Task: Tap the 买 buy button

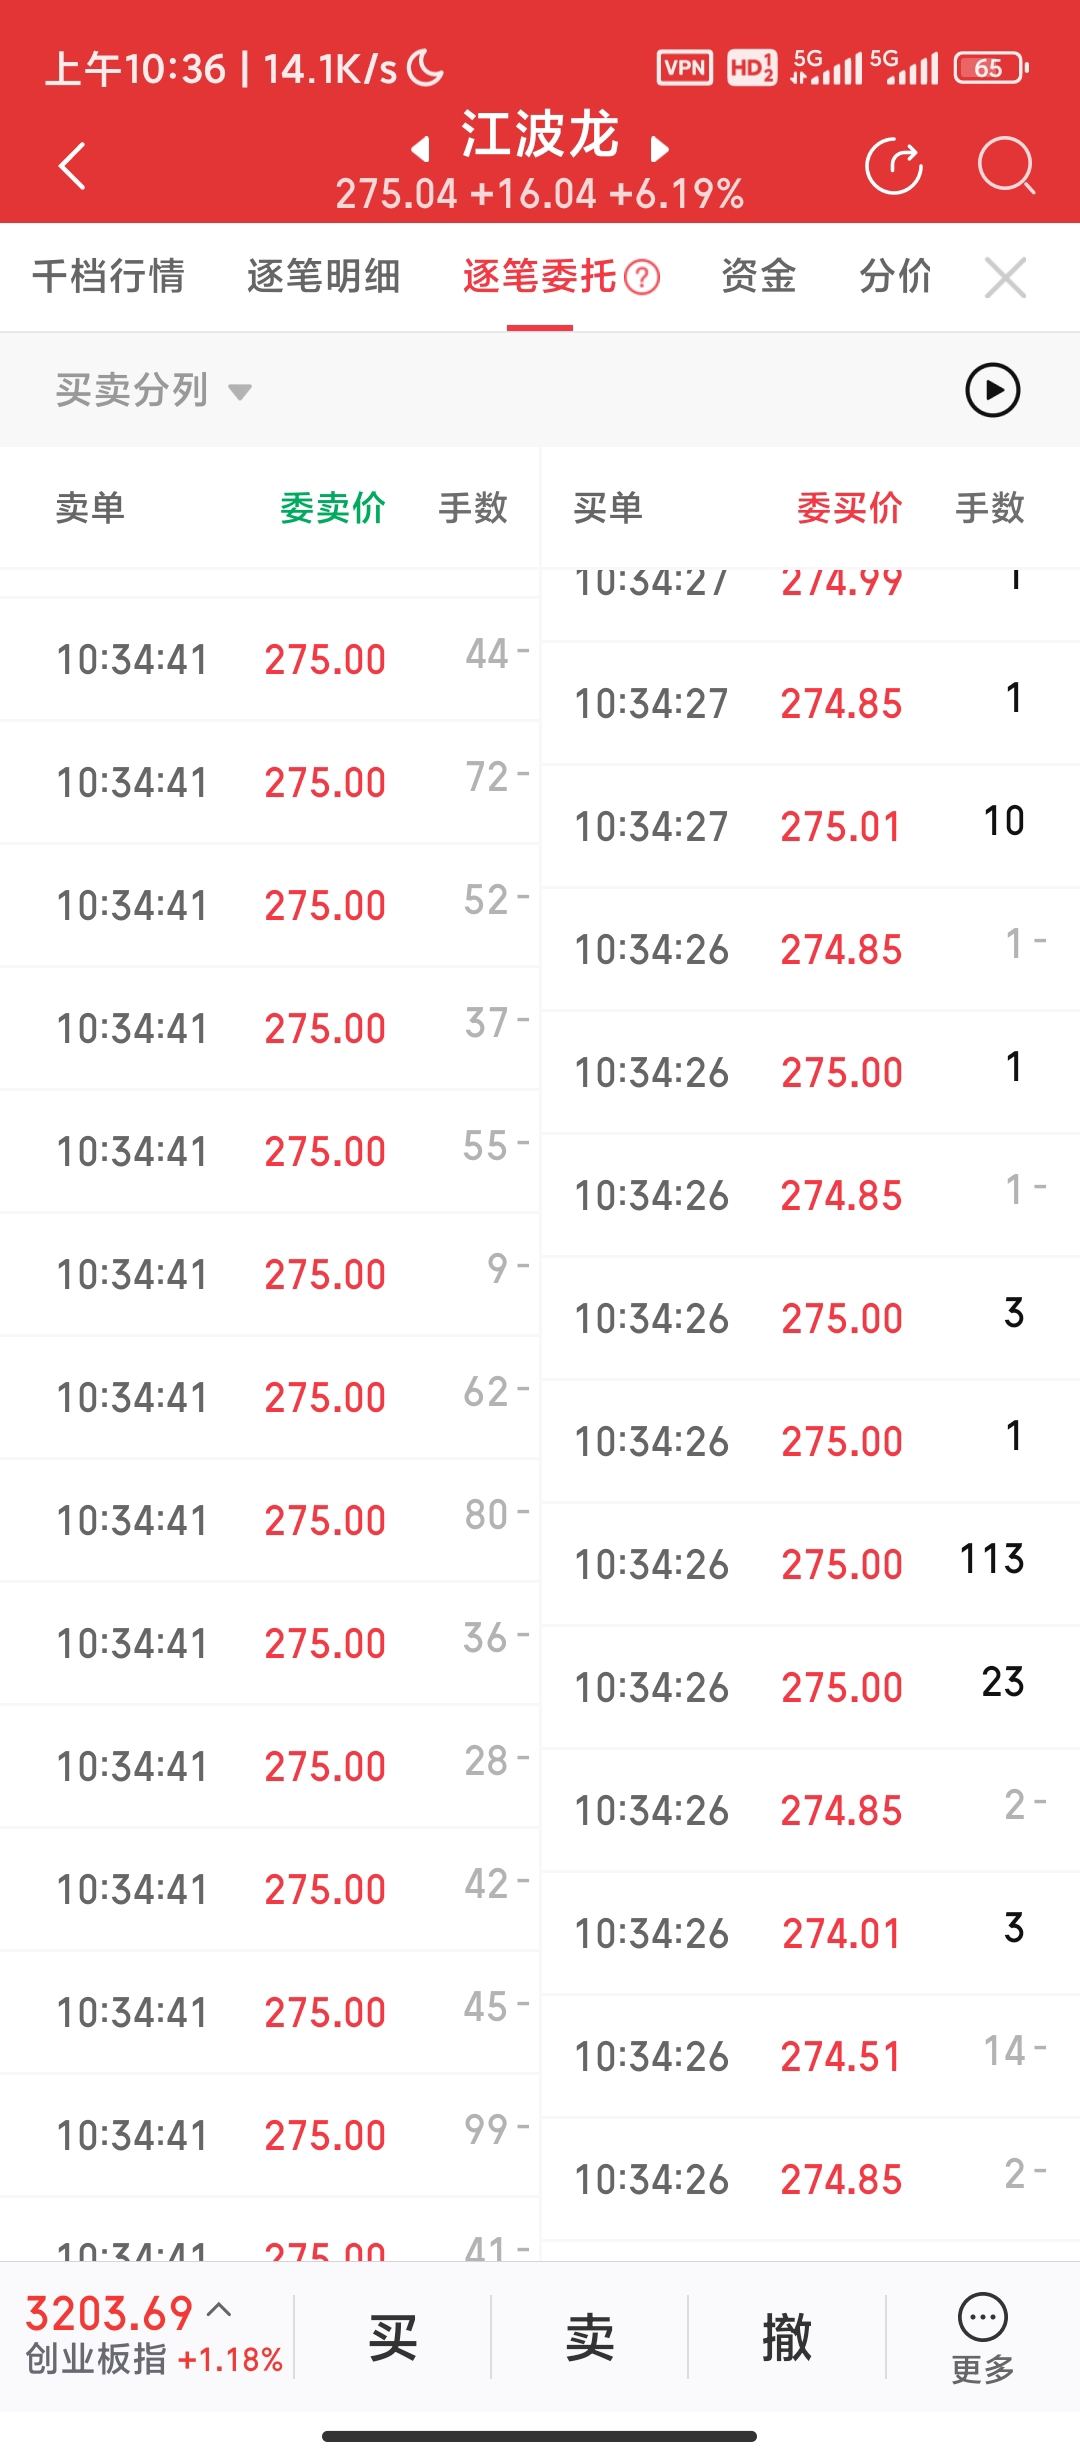Action: (392, 2338)
